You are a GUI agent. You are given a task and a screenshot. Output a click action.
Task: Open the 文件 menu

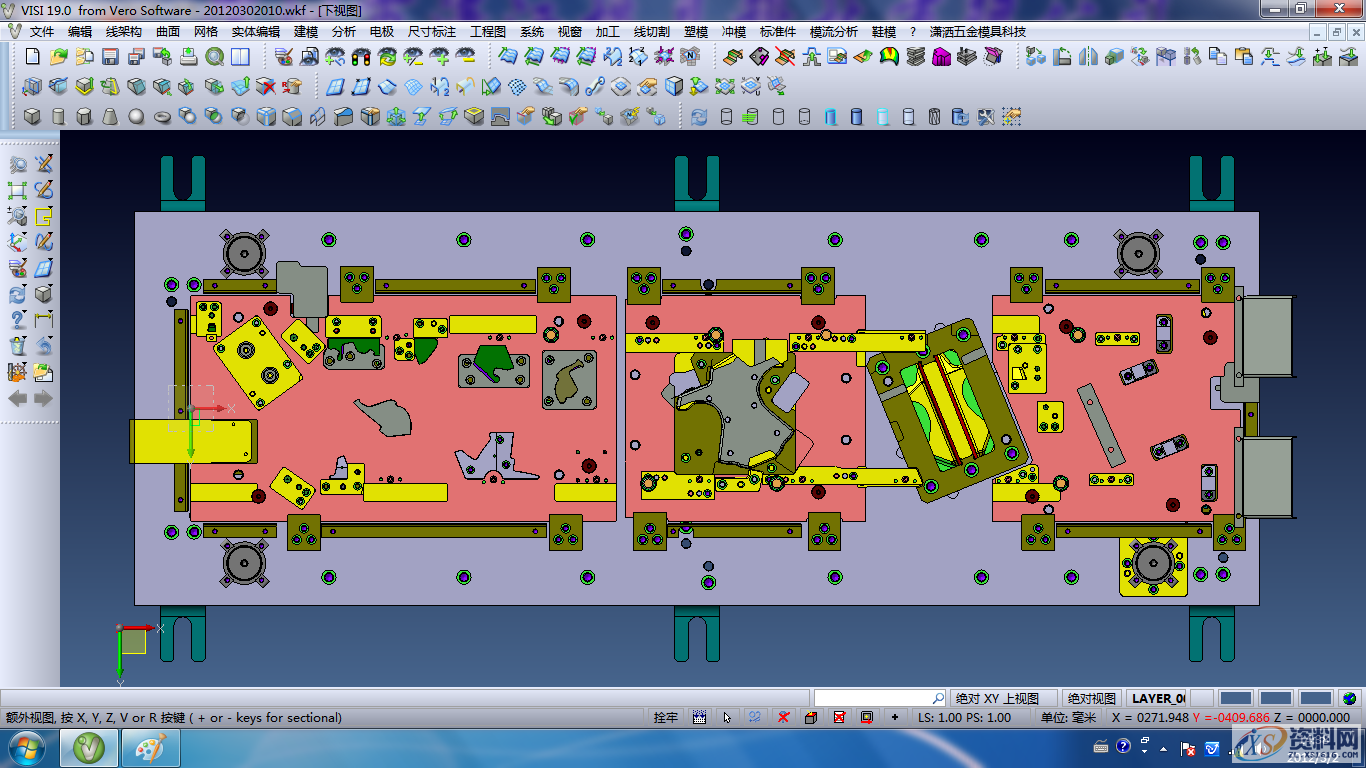point(42,32)
